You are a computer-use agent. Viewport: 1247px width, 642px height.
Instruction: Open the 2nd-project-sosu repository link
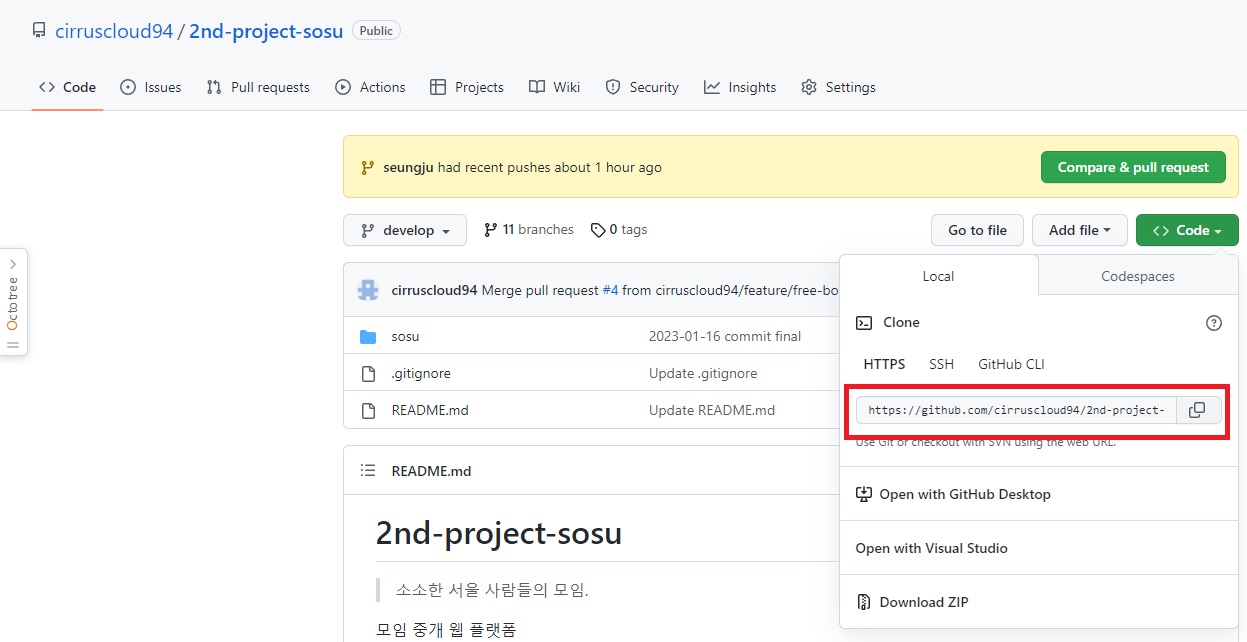point(266,31)
